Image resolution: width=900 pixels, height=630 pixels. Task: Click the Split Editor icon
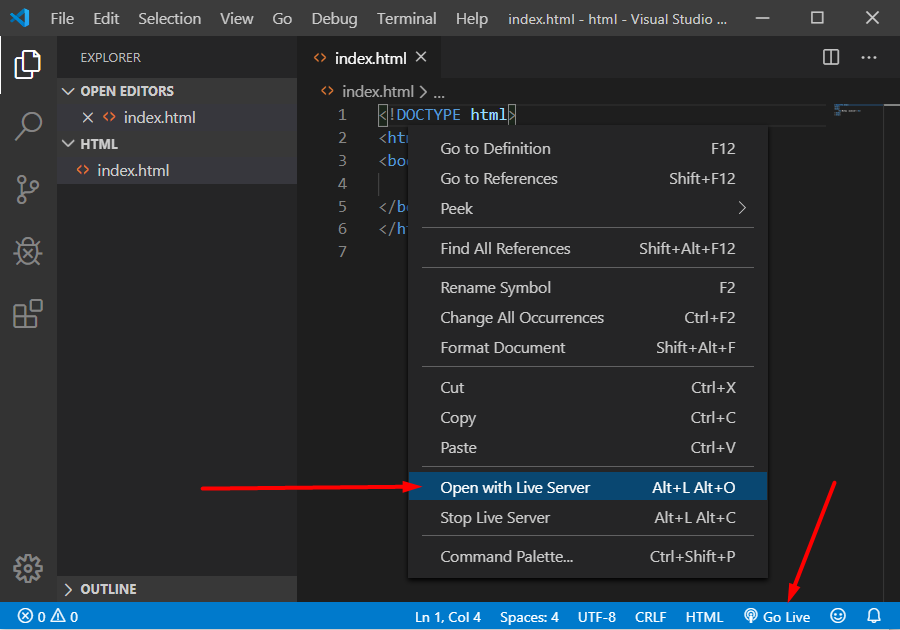[x=831, y=57]
